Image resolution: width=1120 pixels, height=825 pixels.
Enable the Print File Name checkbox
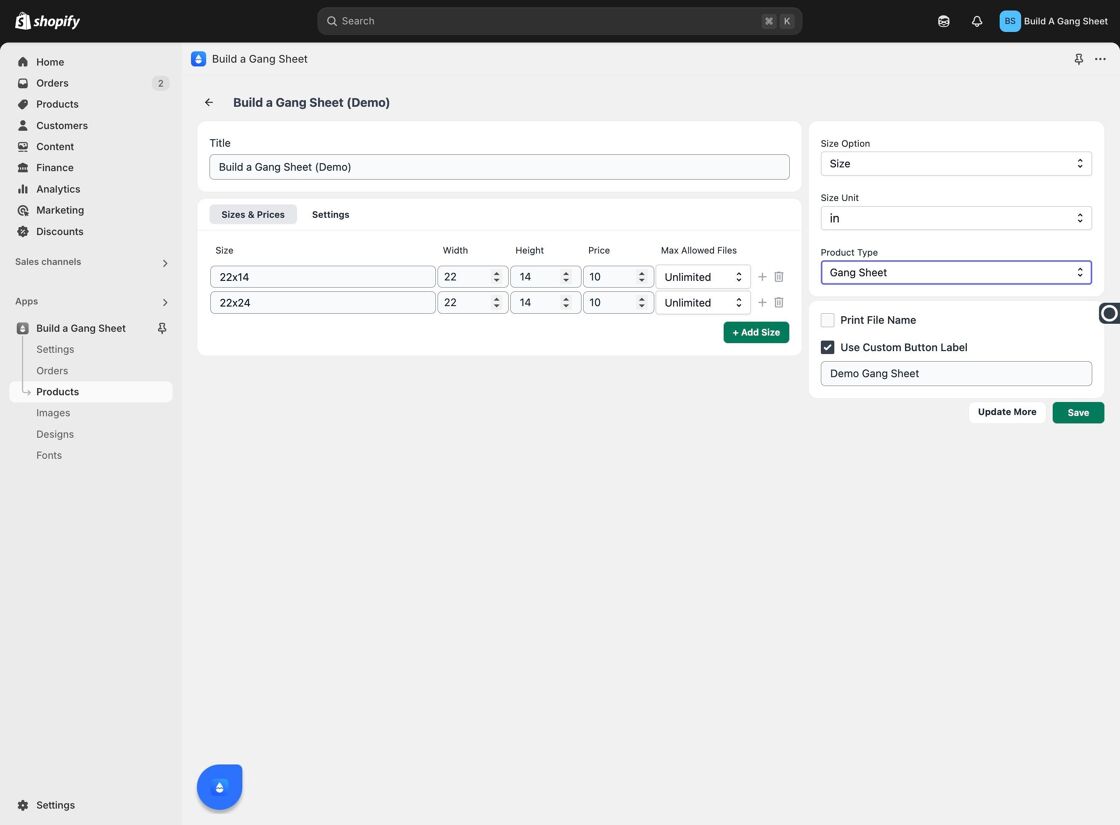tap(827, 320)
